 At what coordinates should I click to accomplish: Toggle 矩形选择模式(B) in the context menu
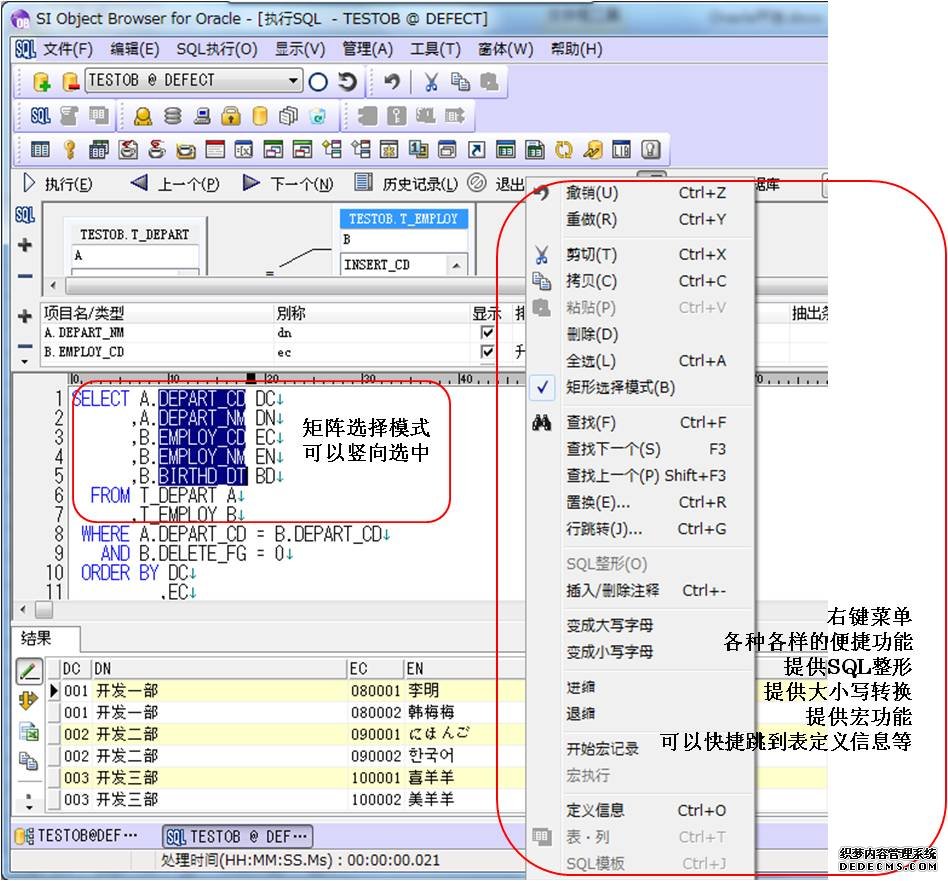point(620,387)
